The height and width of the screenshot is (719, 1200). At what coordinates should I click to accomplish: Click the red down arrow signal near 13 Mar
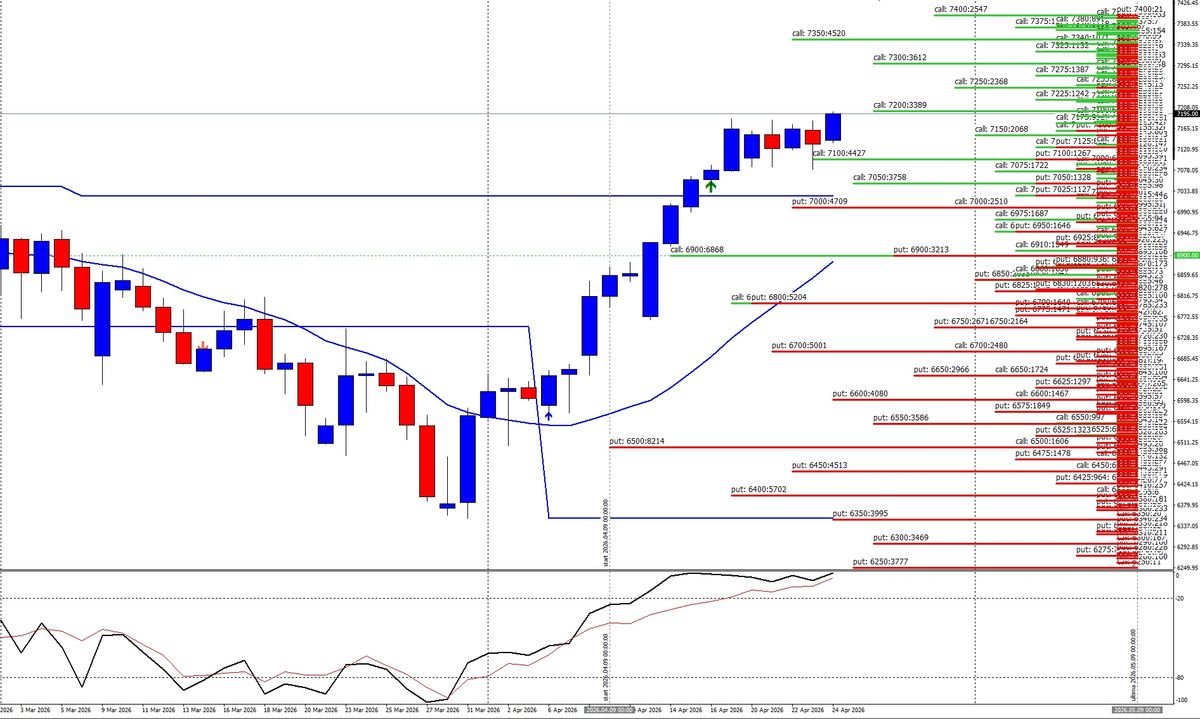pos(204,346)
